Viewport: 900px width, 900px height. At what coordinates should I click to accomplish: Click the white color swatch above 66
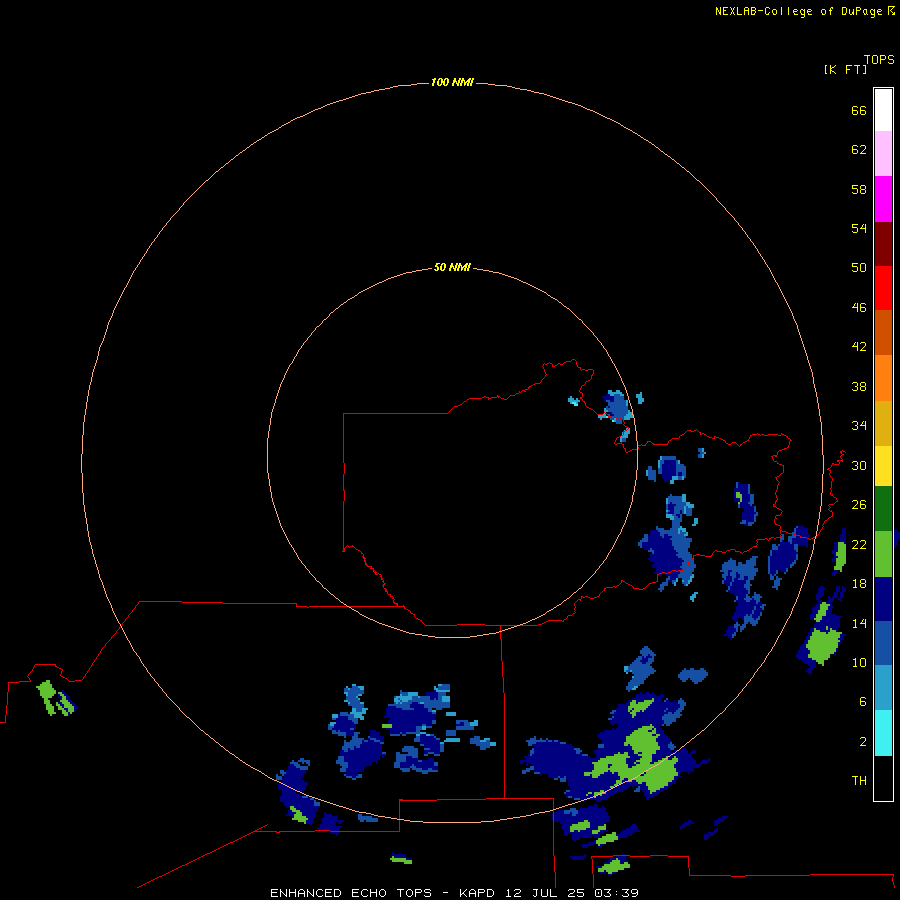click(x=883, y=110)
